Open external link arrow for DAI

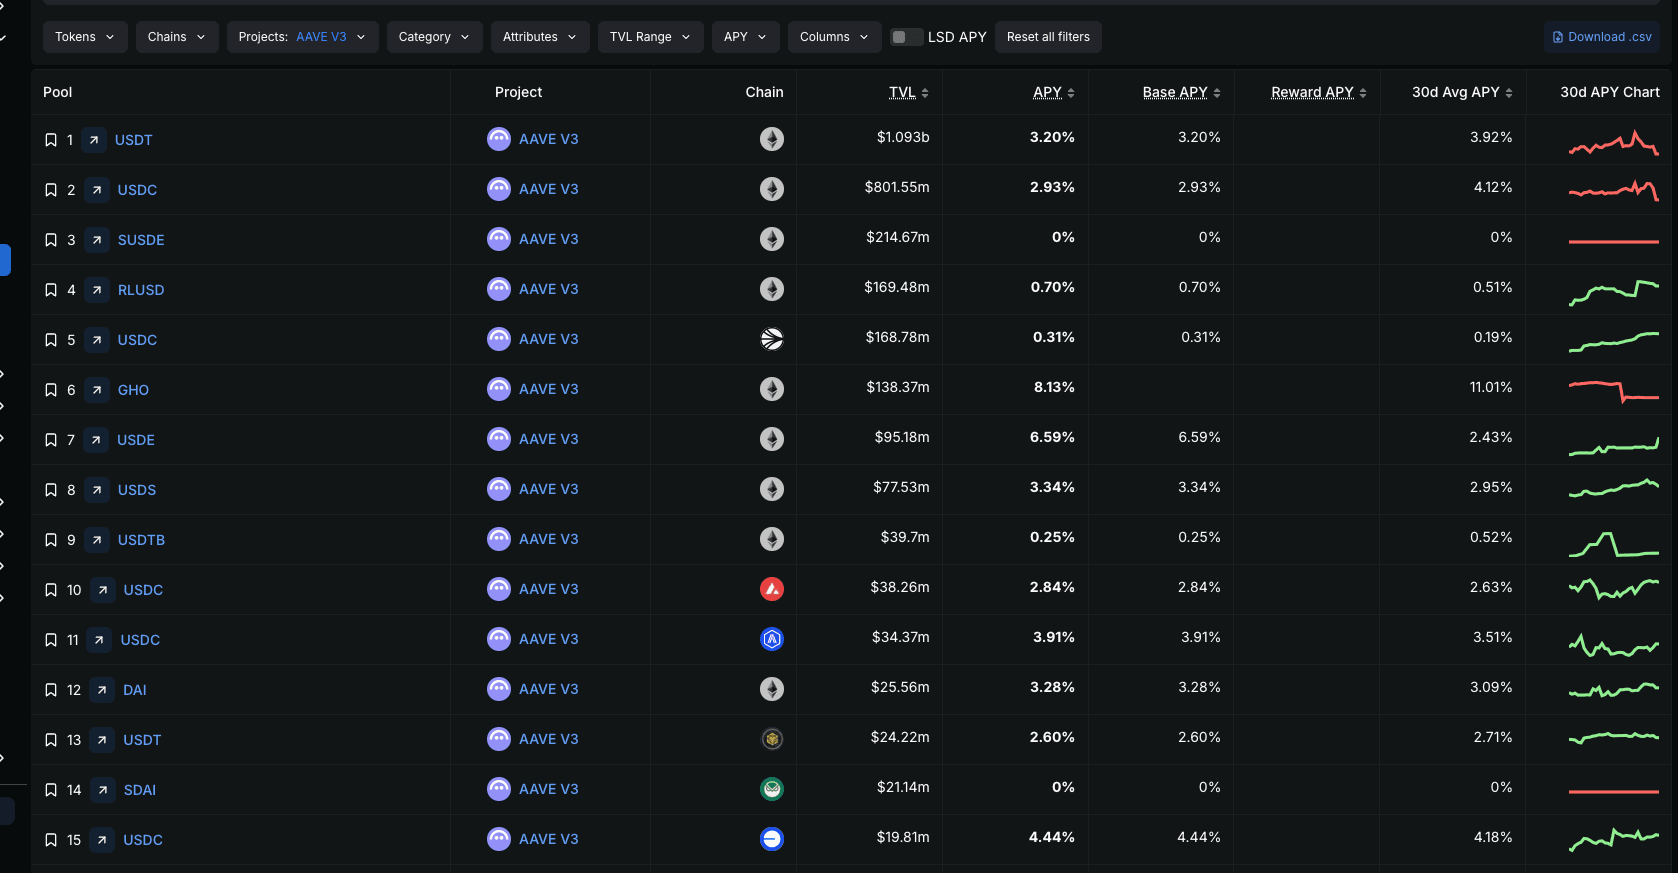point(102,690)
